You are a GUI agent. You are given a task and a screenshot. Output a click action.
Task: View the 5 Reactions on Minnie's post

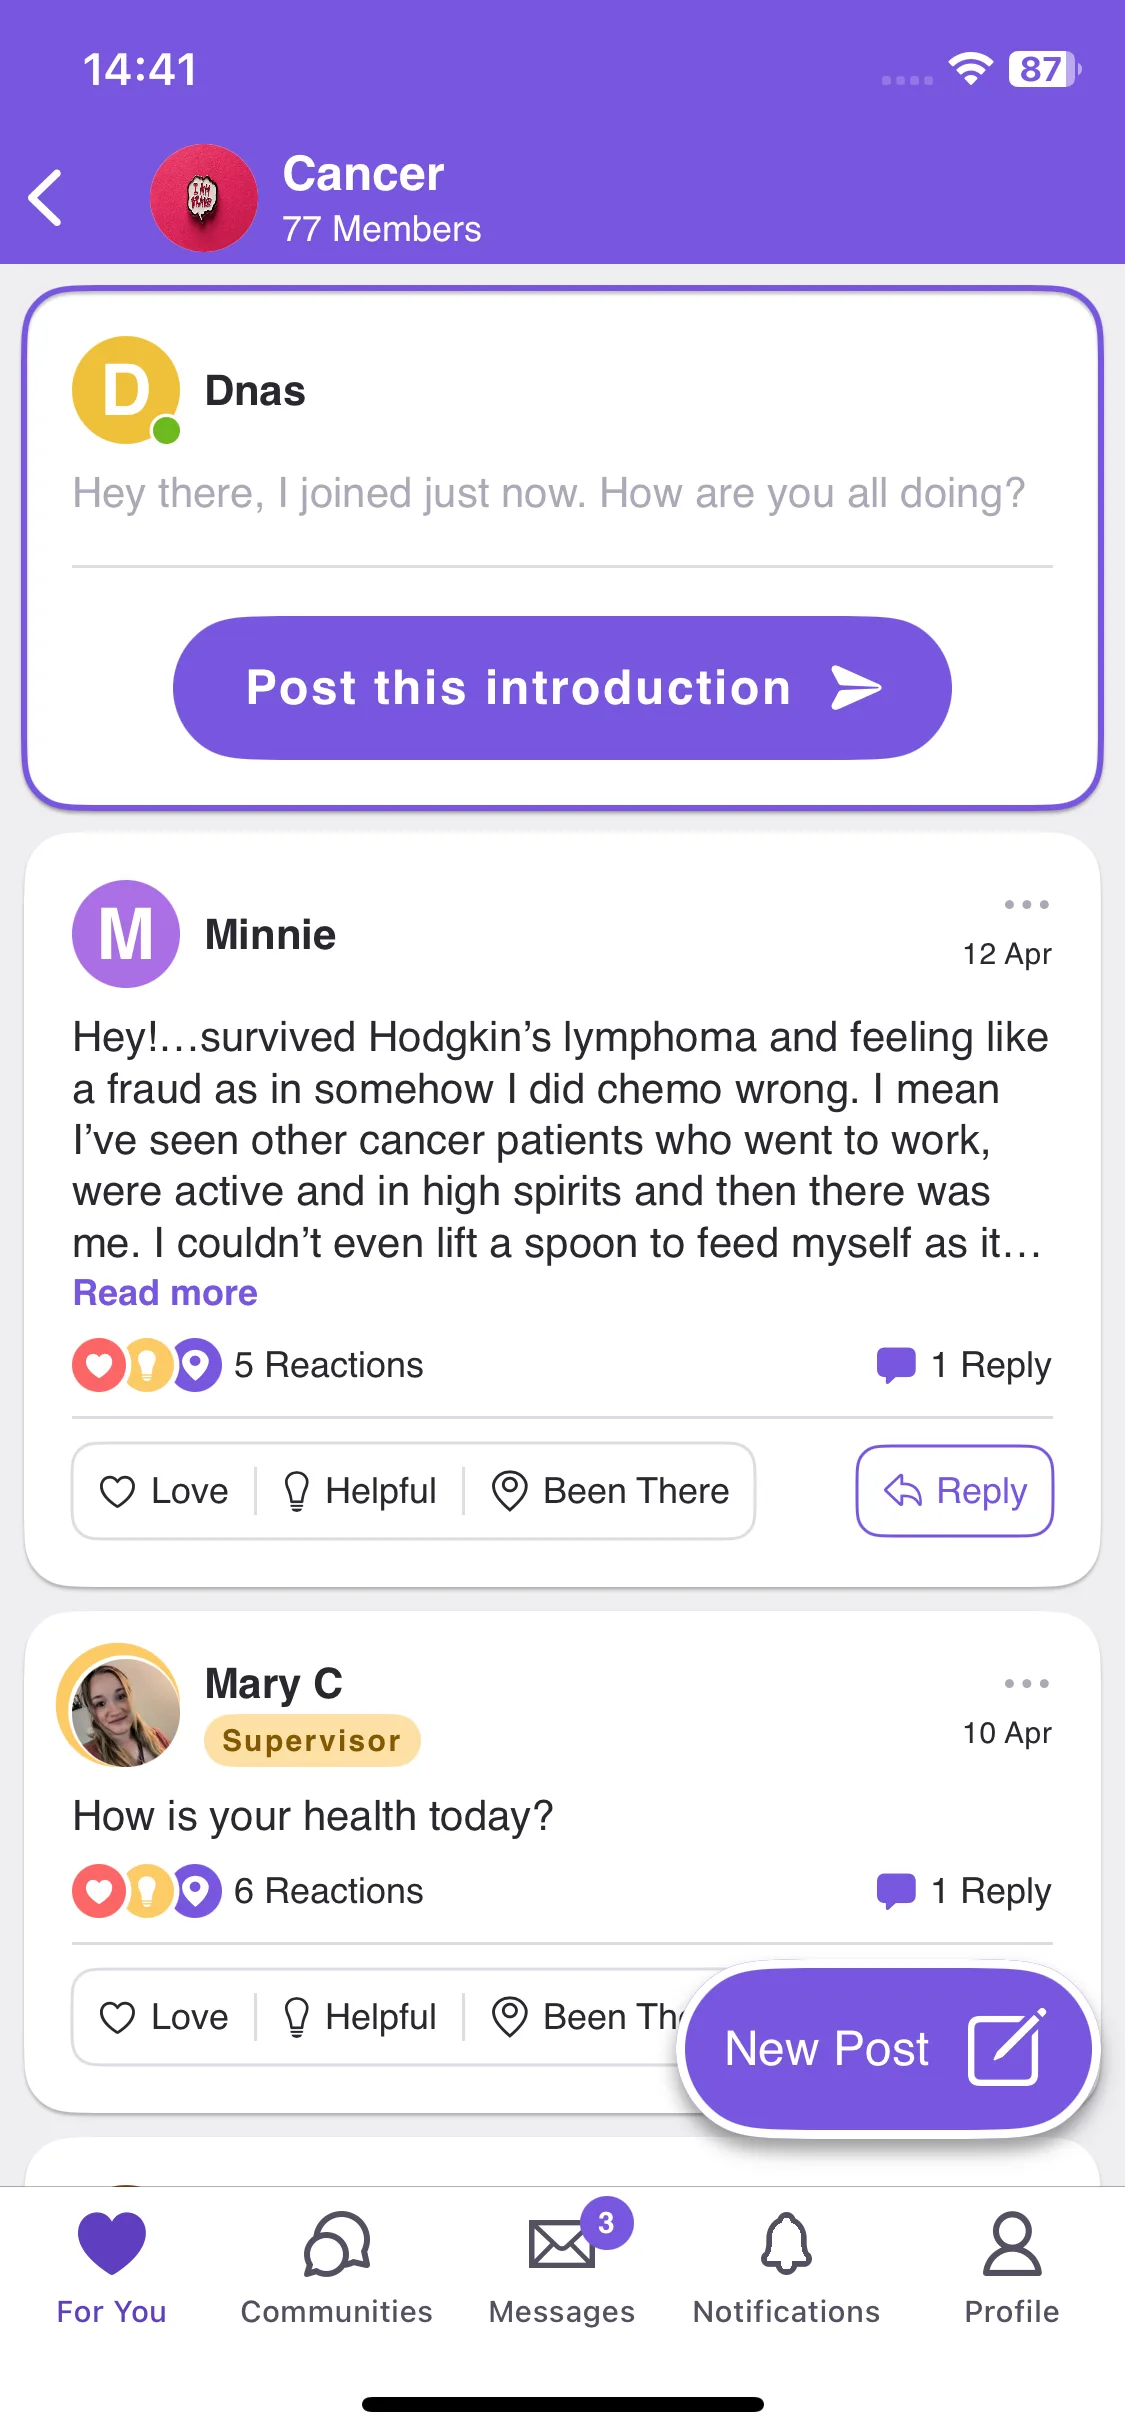click(248, 1365)
